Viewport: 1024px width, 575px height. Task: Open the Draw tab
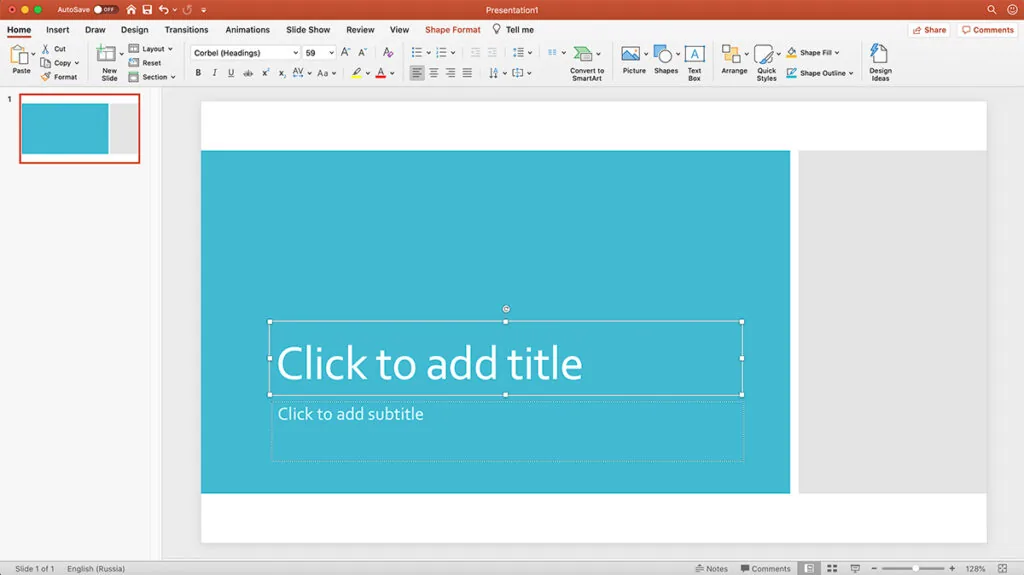click(95, 30)
